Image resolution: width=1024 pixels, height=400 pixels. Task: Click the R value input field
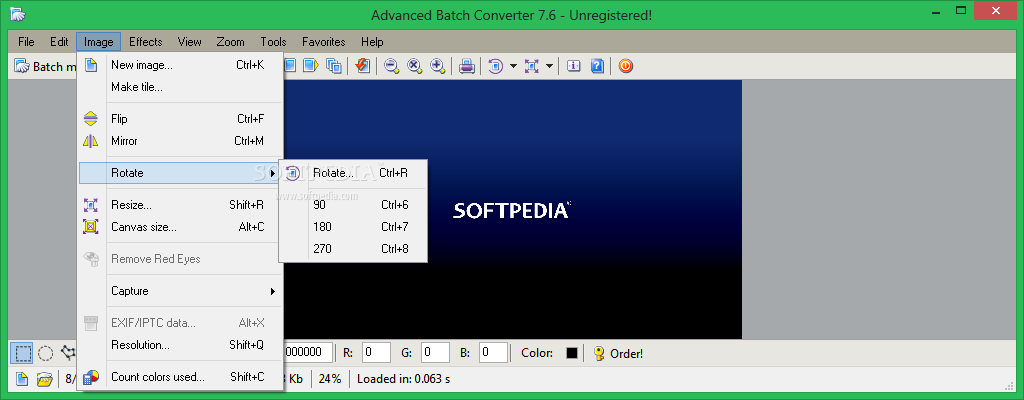[x=376, y=352]
